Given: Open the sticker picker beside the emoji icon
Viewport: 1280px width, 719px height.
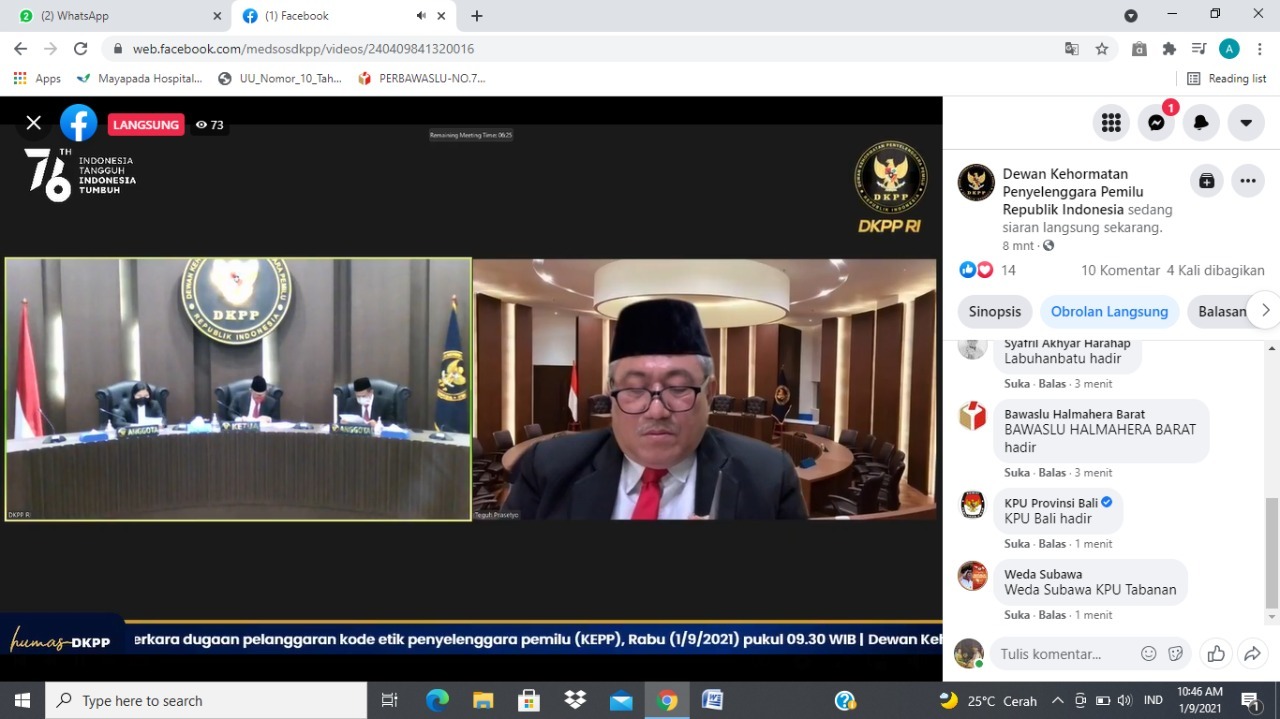Looking at the screenshot, I should [x=1176, y=653].
